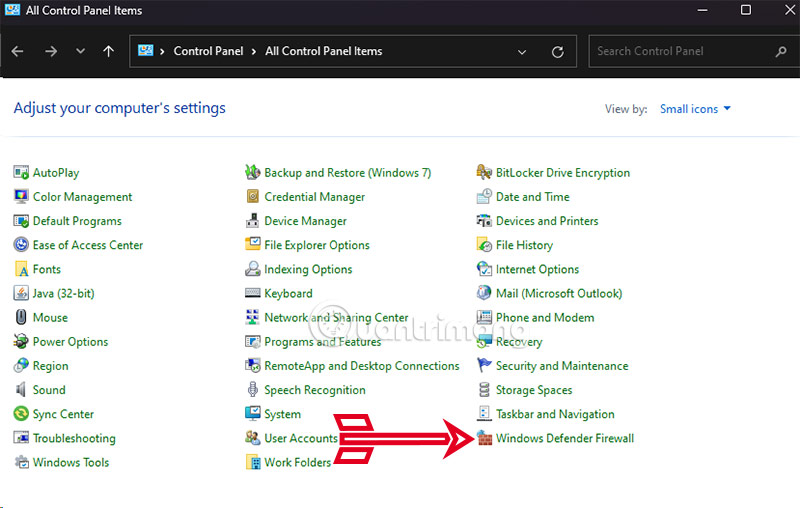This screenshot has width=800, height=508.
Task: Open the User Accounts icon
Action: click(253, 438)
